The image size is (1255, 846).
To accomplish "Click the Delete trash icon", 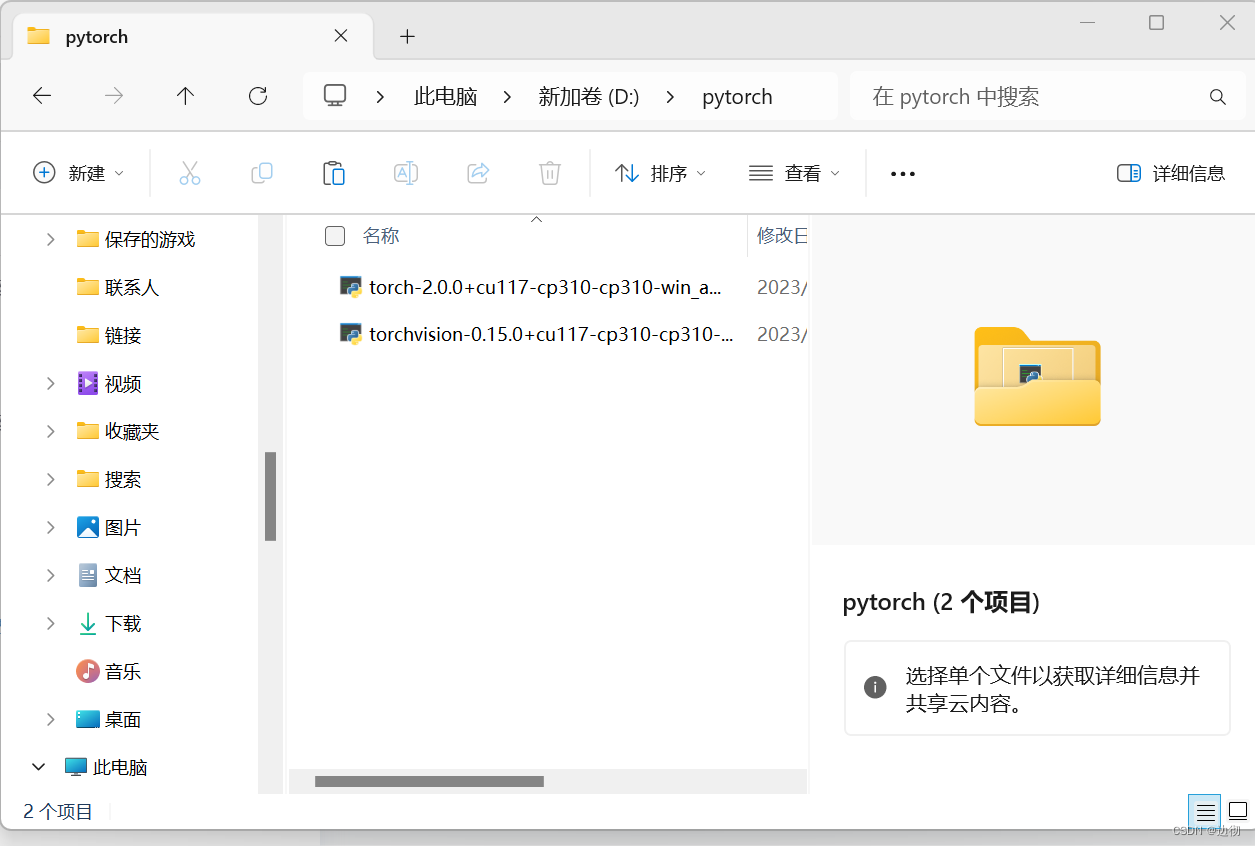I will [550, 173].
